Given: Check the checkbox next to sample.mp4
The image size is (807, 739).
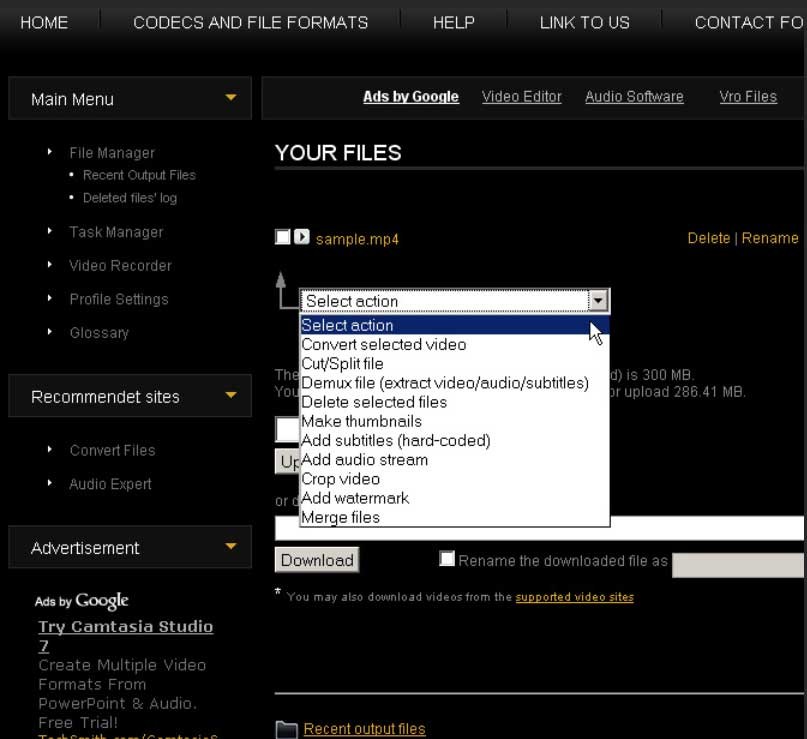Looking at the screenshot, I should click(281, 237).
